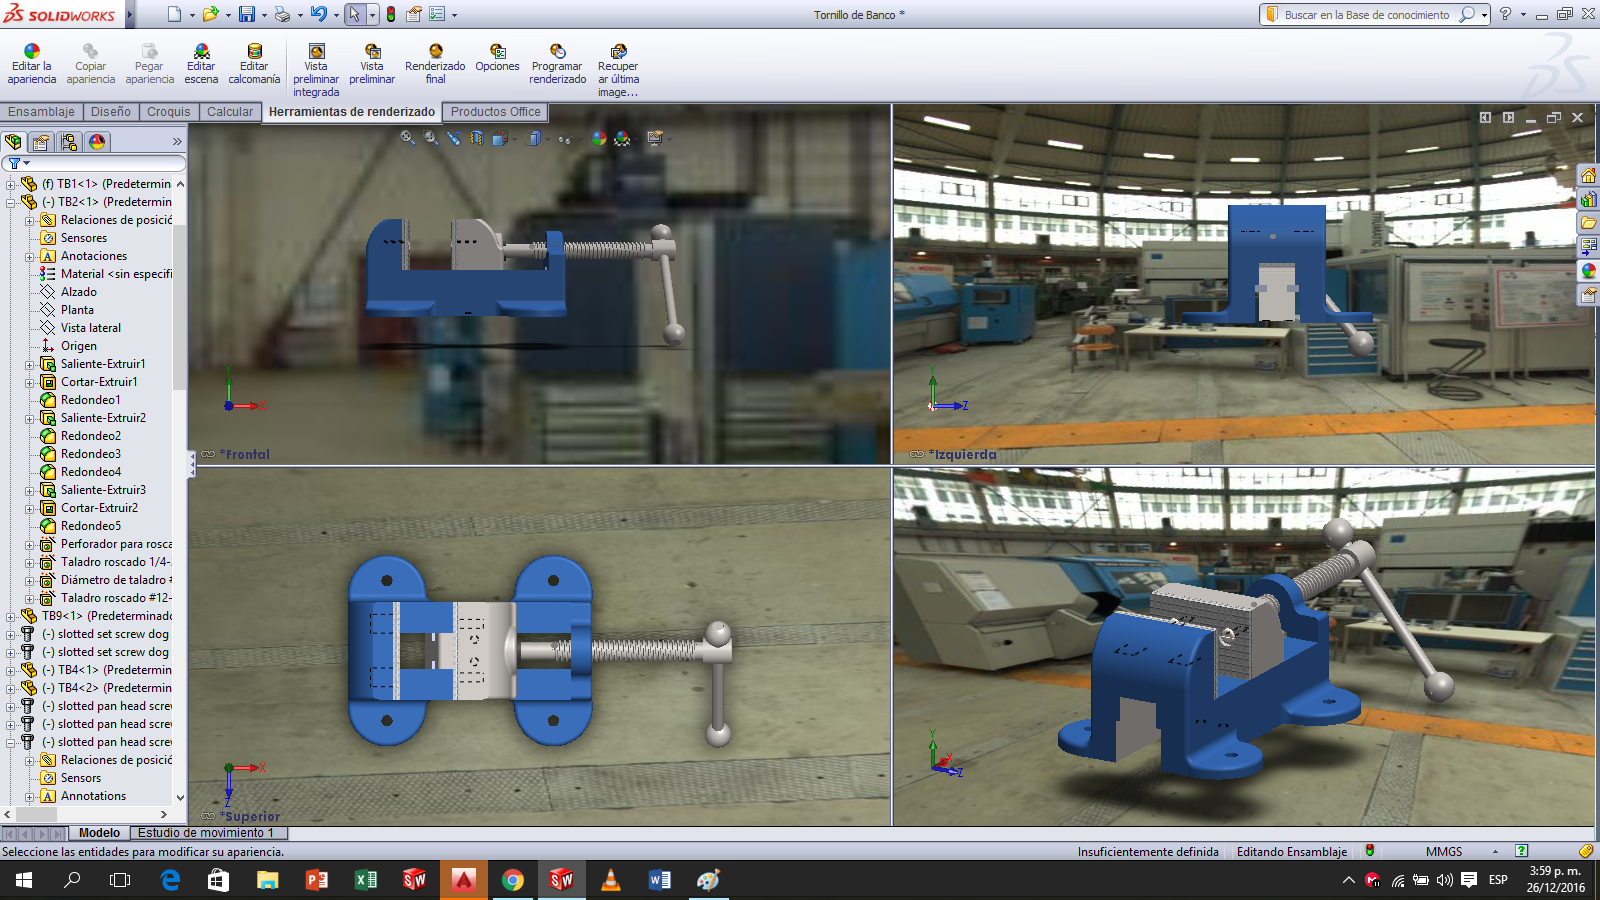The width and height of the screenshot is (1600, 900).
Task: Expand the FeatureManager panel tabs with the chevron
Action: click(177, 142)
